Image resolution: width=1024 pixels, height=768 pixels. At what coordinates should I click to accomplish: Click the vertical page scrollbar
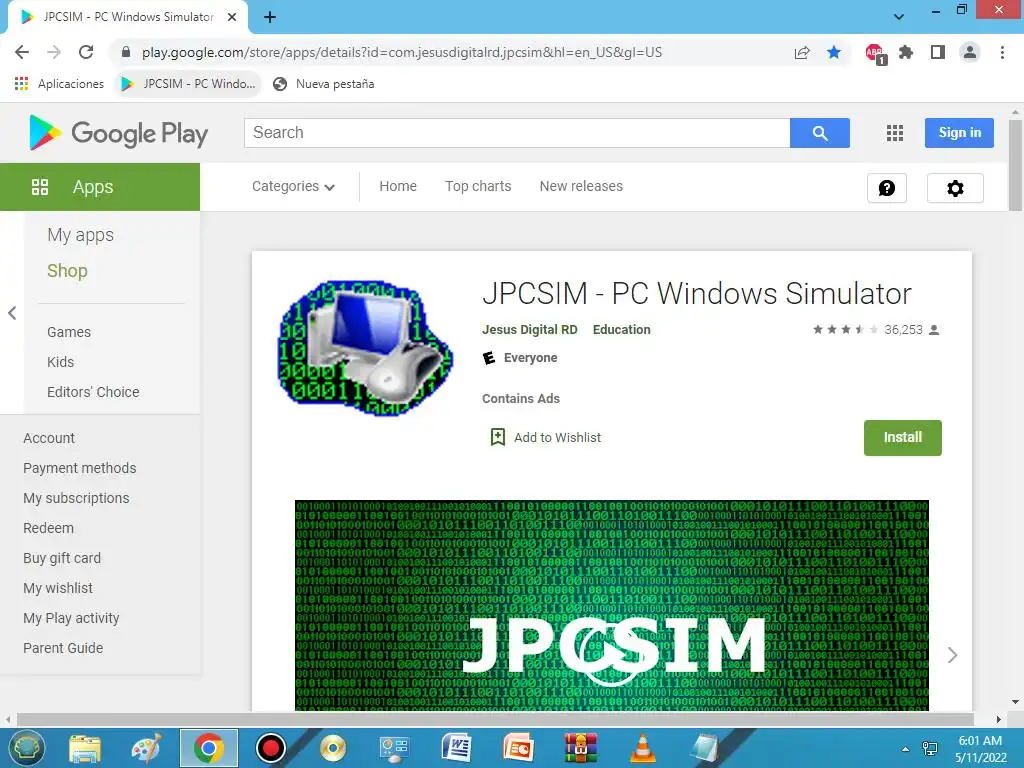[x=1015, y=165]
